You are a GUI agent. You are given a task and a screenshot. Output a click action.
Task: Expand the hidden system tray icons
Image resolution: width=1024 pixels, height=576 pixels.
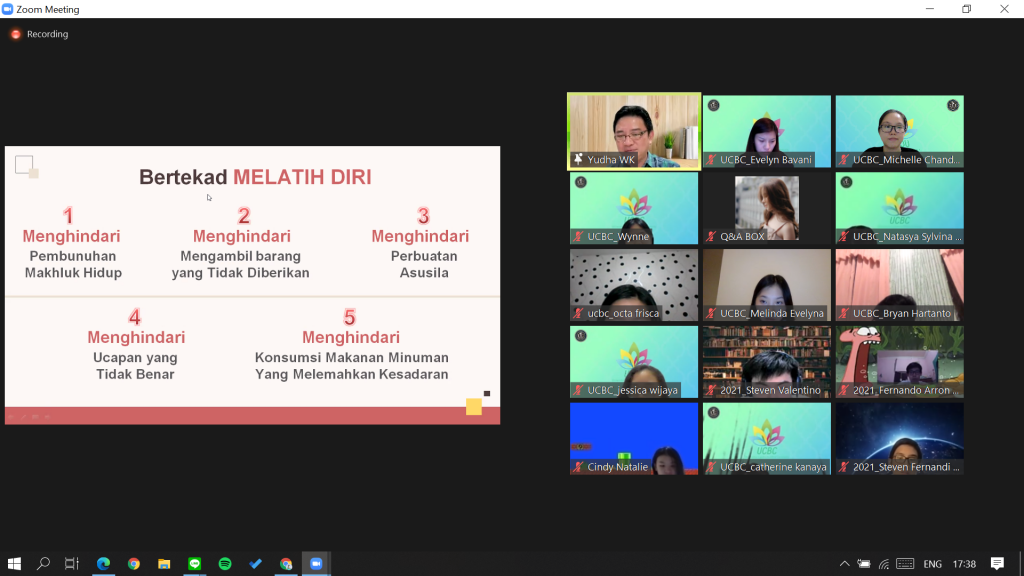coord(844,564)
